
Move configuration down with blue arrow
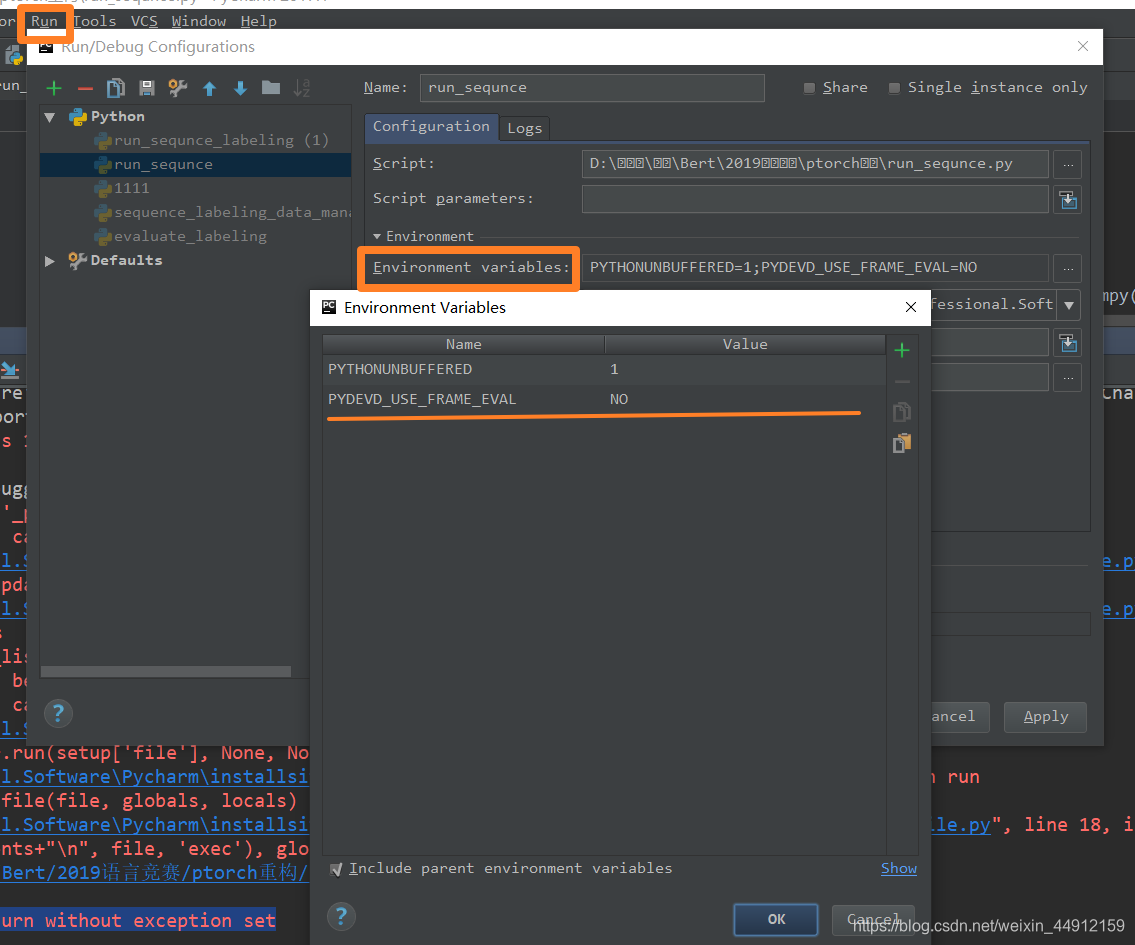[x=240, y=88]
